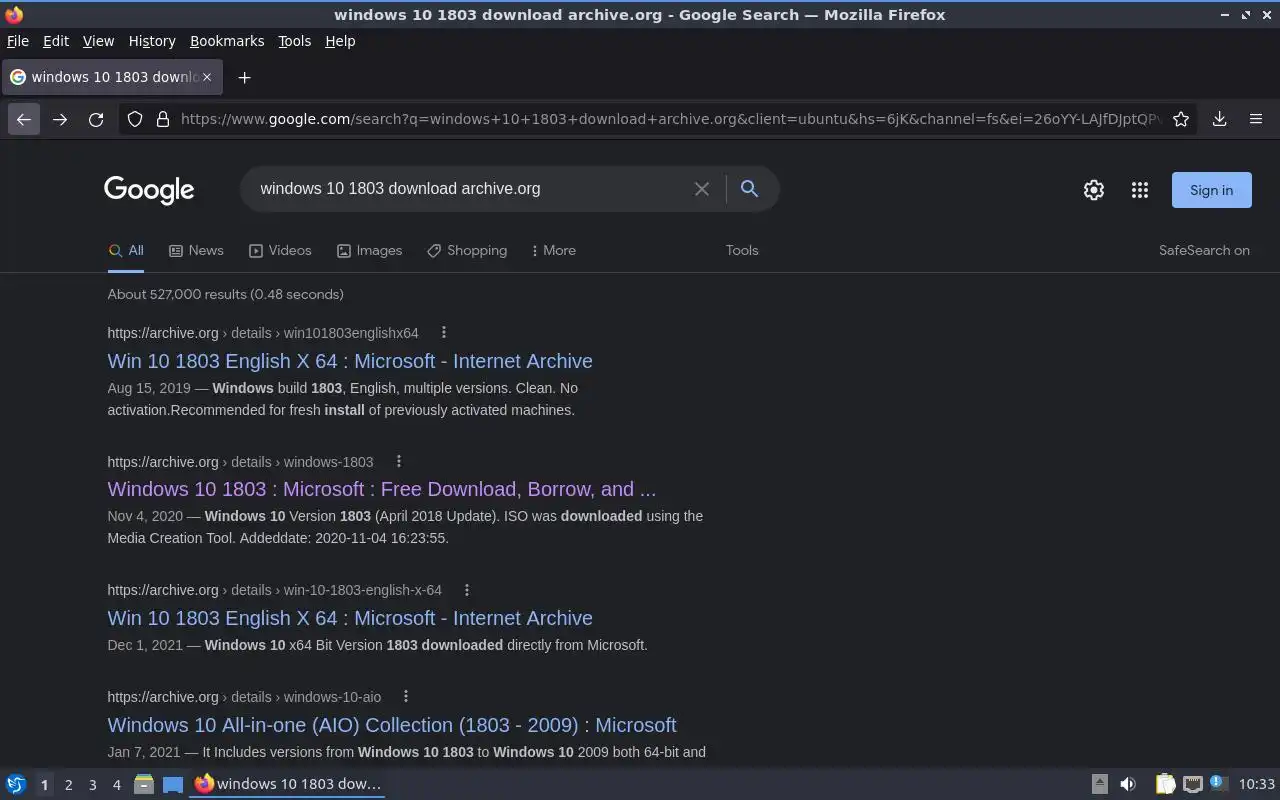Open the removable media tray icon
The width and height of the screenshot is (1280, 800).
(1099, 784)
